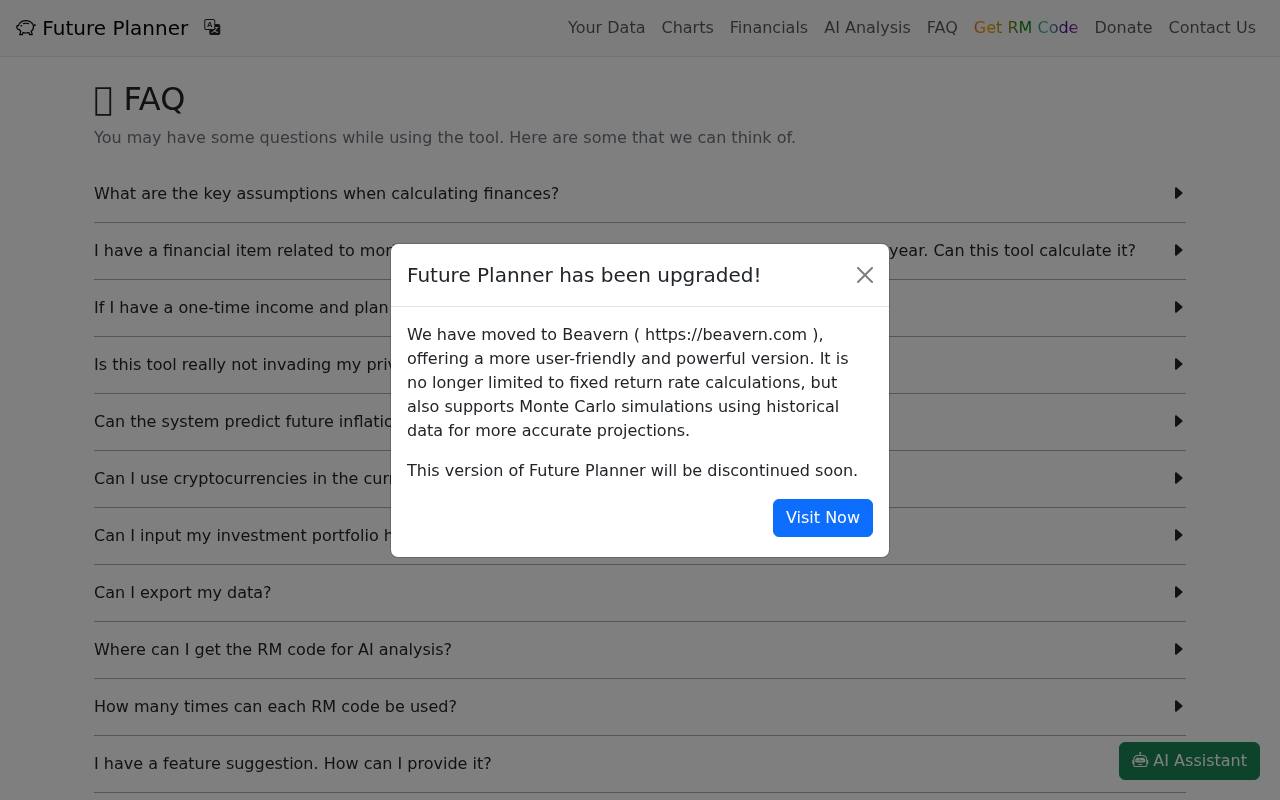Screen dimensions: 1280x800
Task: Click the Visit Now button
Action: point(823,518)
